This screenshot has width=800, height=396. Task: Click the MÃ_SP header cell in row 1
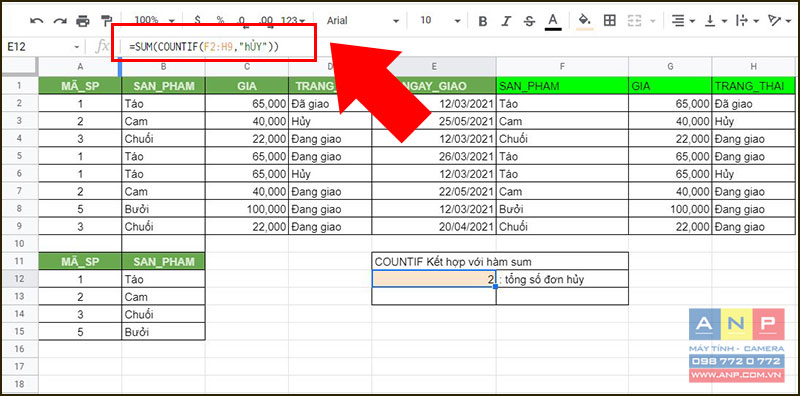click(x=80, y=86)
